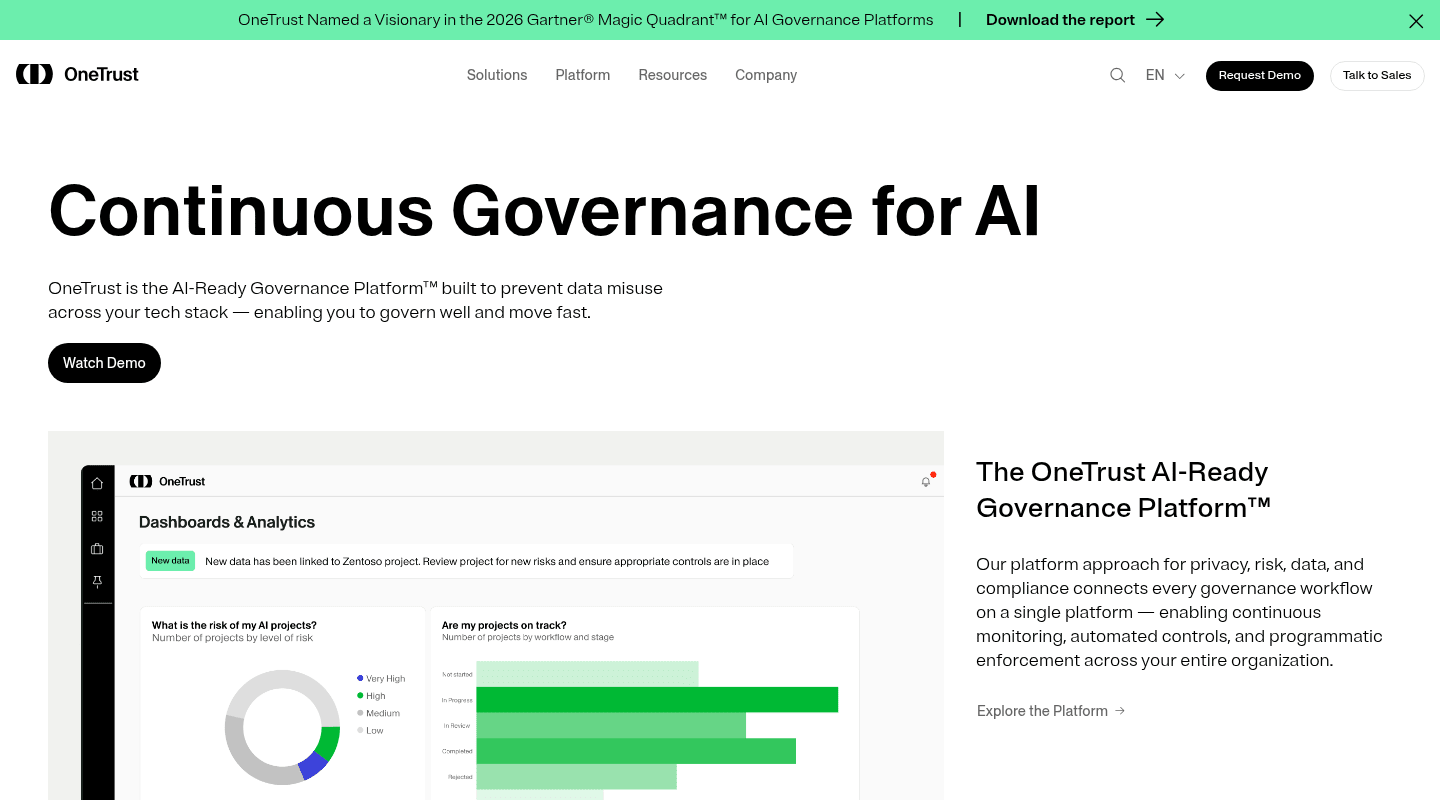Screen dimensions: 1440x800
Task: Click the OneTrust logo inside dashboard preview
Action: click(x=167, y=481)
